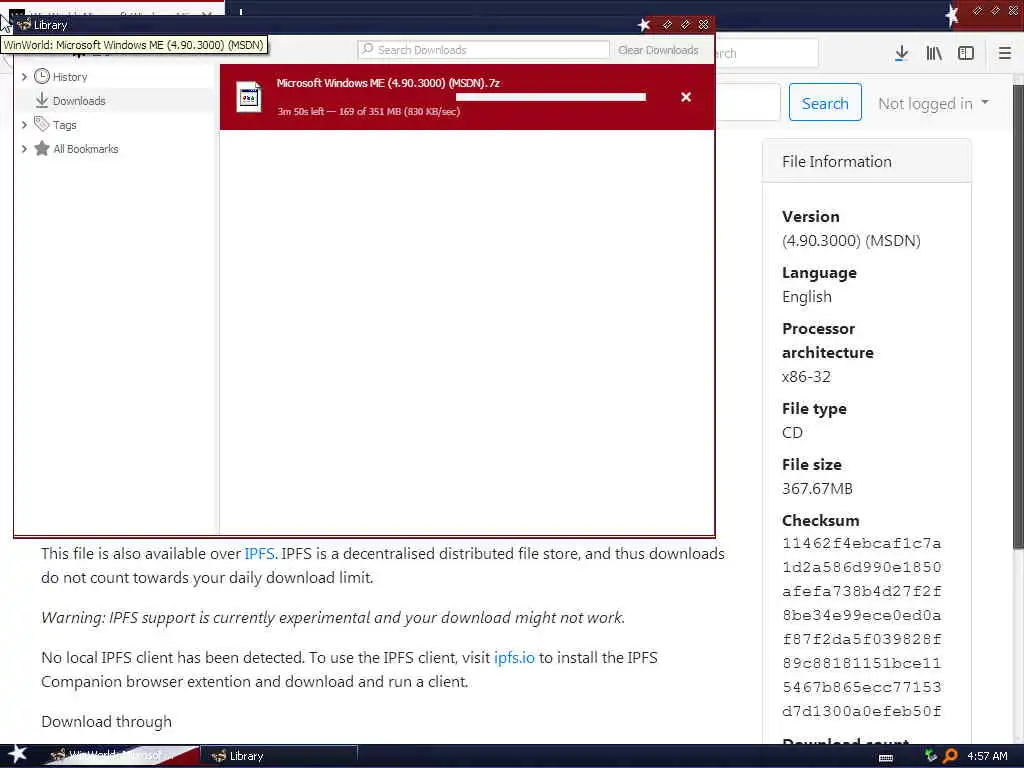1024x768 pixels.
Task: Open the Firefox hamburger menu
Action: [1005, 53]
